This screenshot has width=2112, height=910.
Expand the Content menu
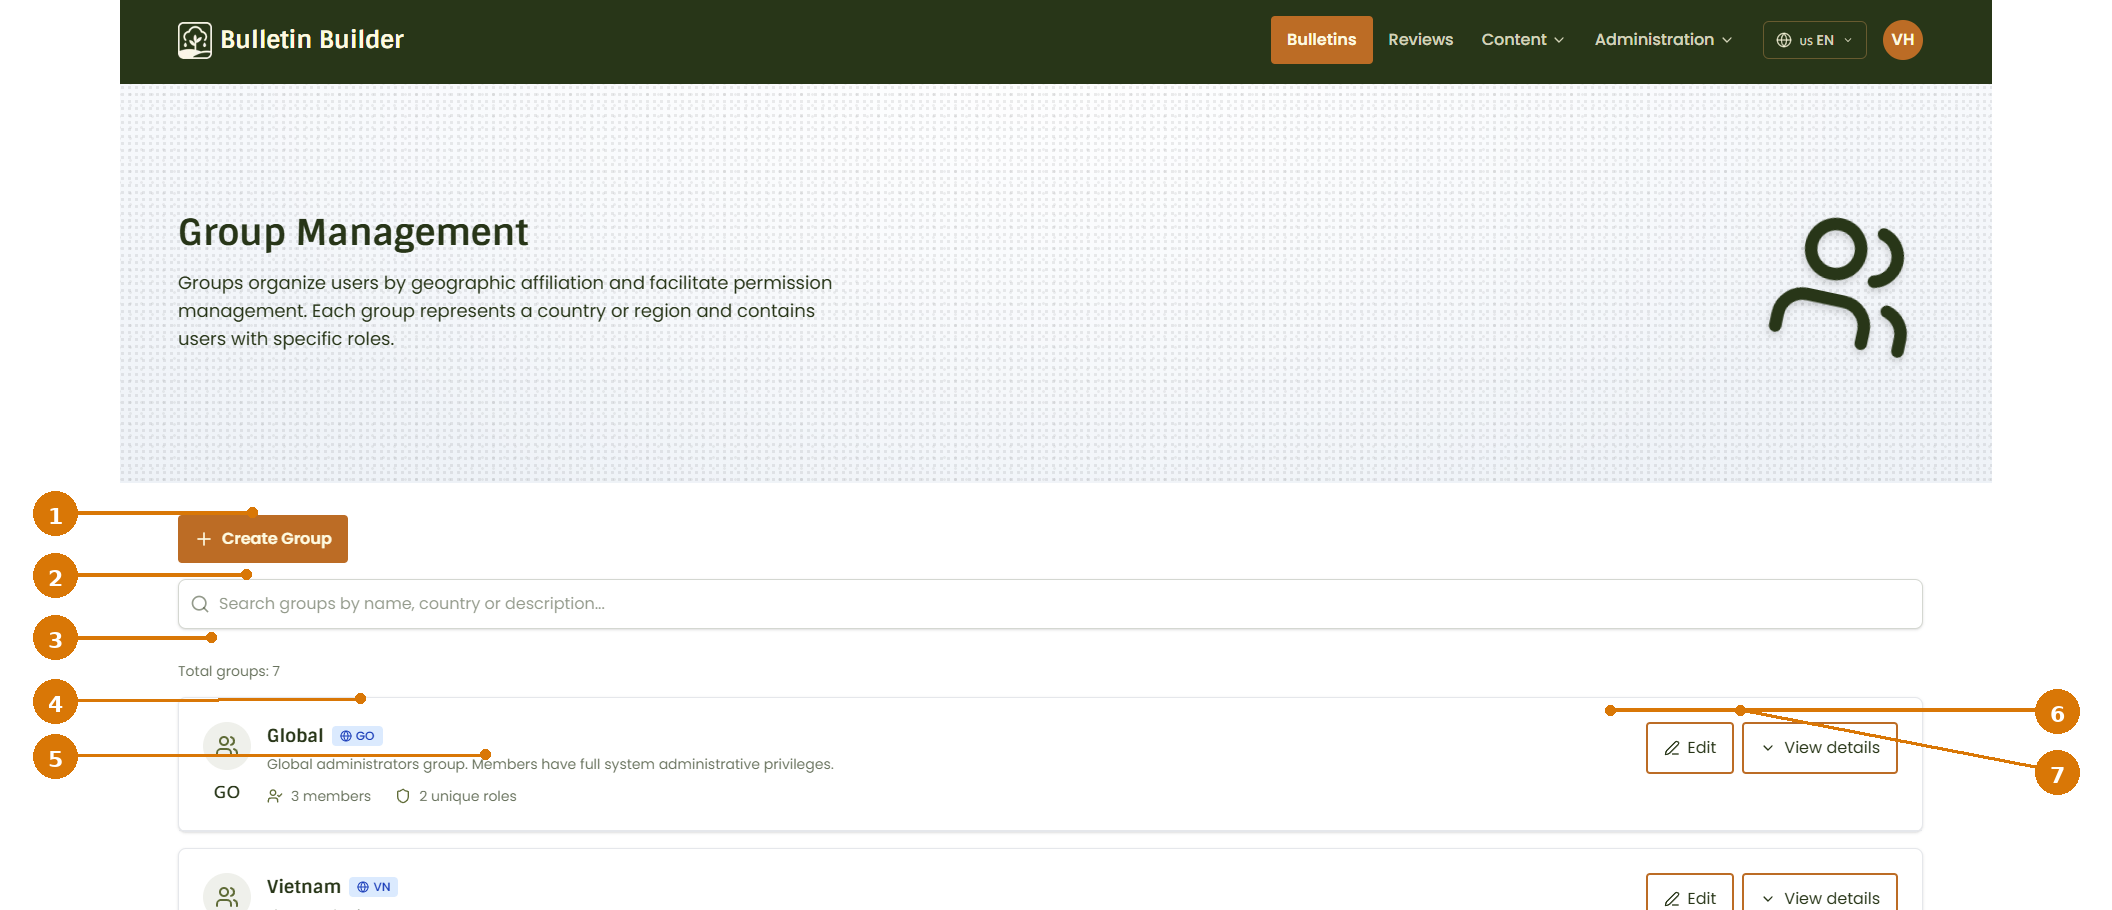(x=1522, y=40)
